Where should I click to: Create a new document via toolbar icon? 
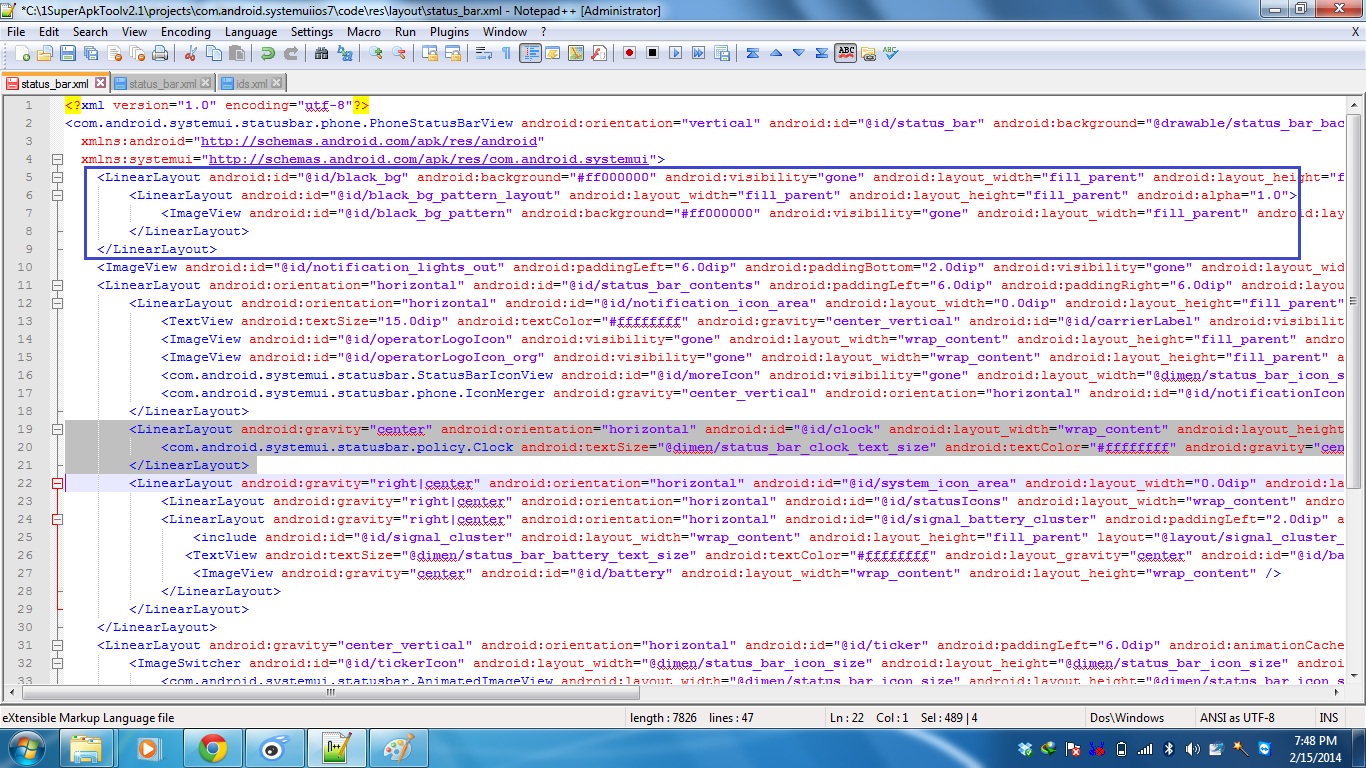(23, 53)
